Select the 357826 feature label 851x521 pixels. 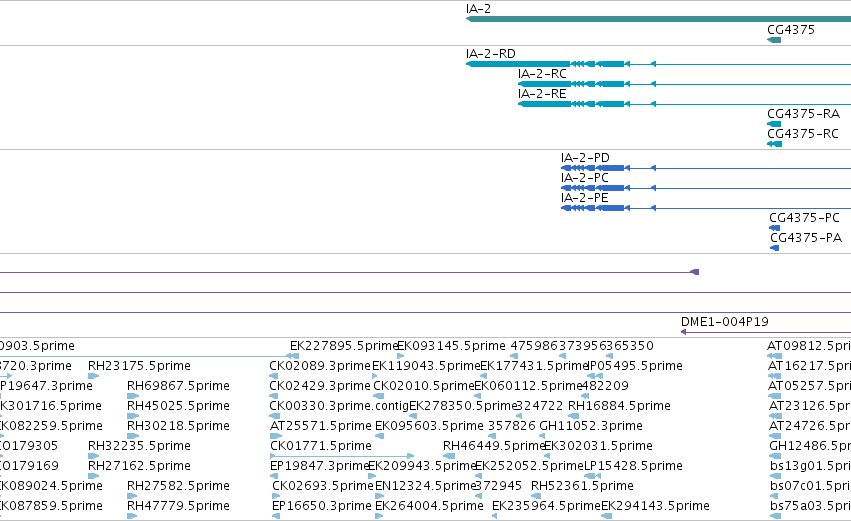[x=511, y=426]
